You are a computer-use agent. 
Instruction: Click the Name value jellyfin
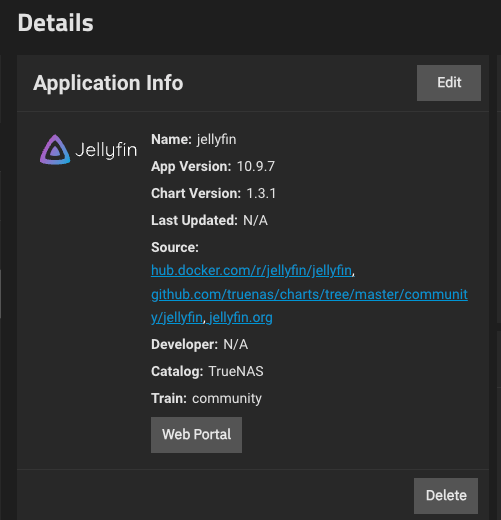(216, 140)
